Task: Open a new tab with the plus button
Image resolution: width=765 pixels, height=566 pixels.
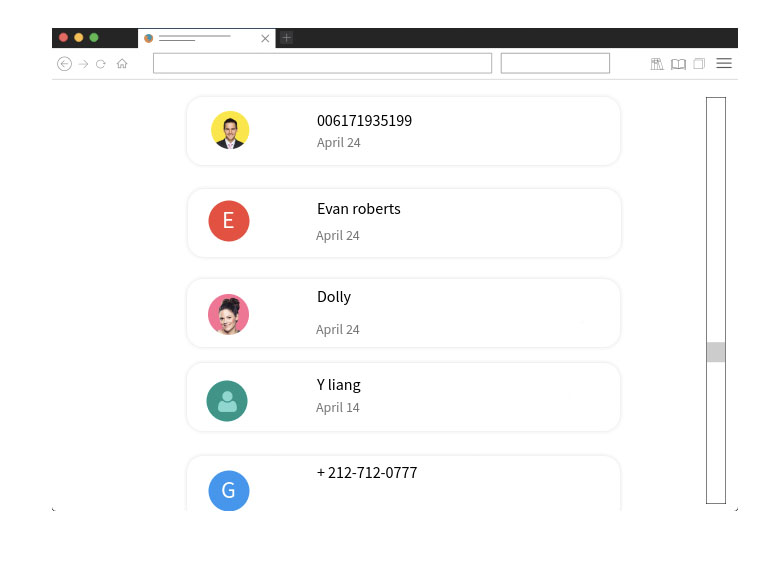Action: pos(287,38)
